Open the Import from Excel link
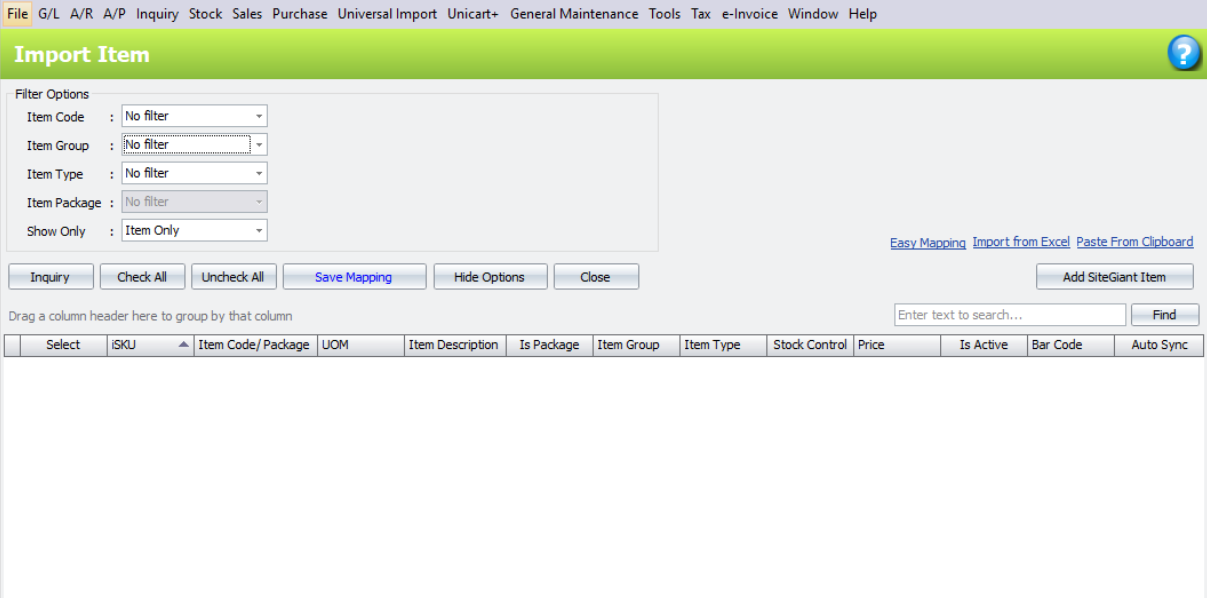 [x=1021, y=242]
